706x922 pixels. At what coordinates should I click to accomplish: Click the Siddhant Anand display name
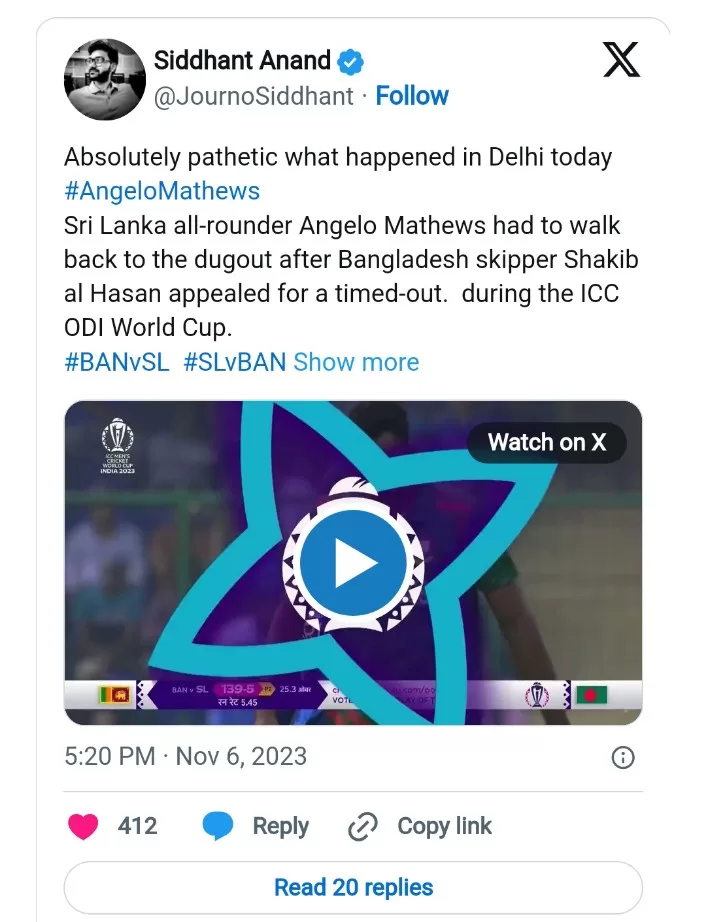click(242, 61)
